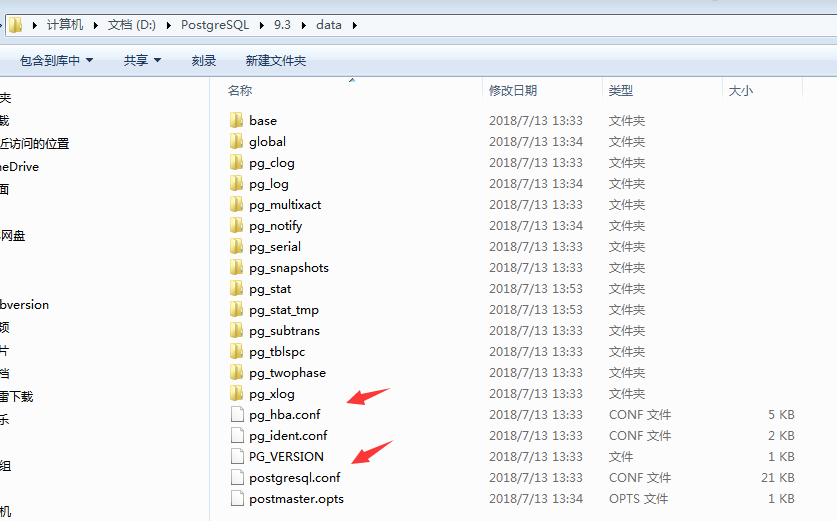Image resolution: width=837 pixels, height=521 pixels.
Task: Click the pg_stat_tmp folder name
Action: tap(283, 310)
